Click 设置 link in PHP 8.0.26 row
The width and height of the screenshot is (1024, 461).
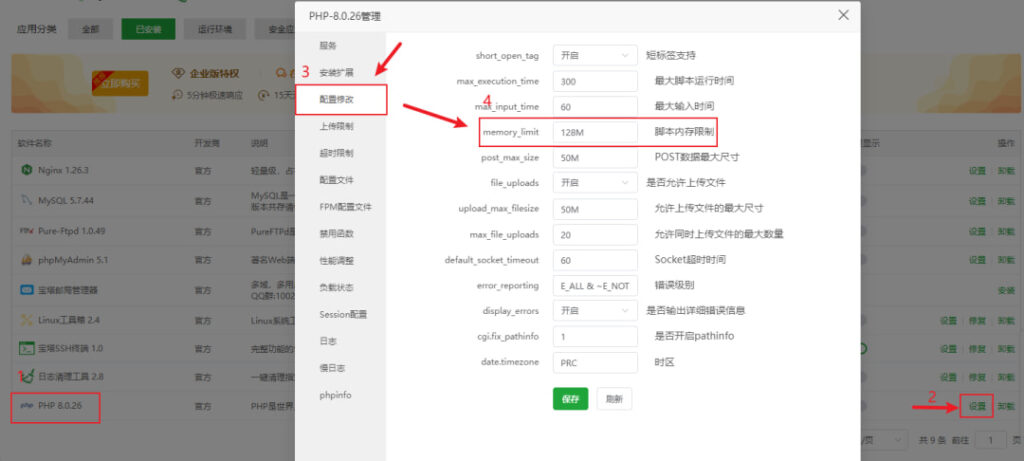(977, 405)
